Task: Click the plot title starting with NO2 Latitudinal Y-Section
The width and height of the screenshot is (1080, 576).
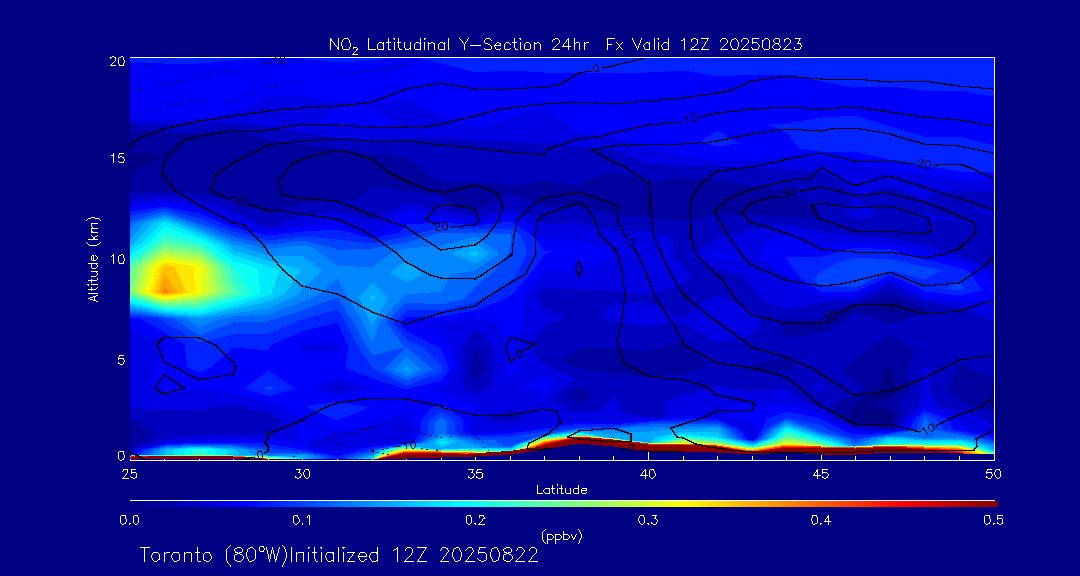Action: pyautogui.click(x=565, y=44)
